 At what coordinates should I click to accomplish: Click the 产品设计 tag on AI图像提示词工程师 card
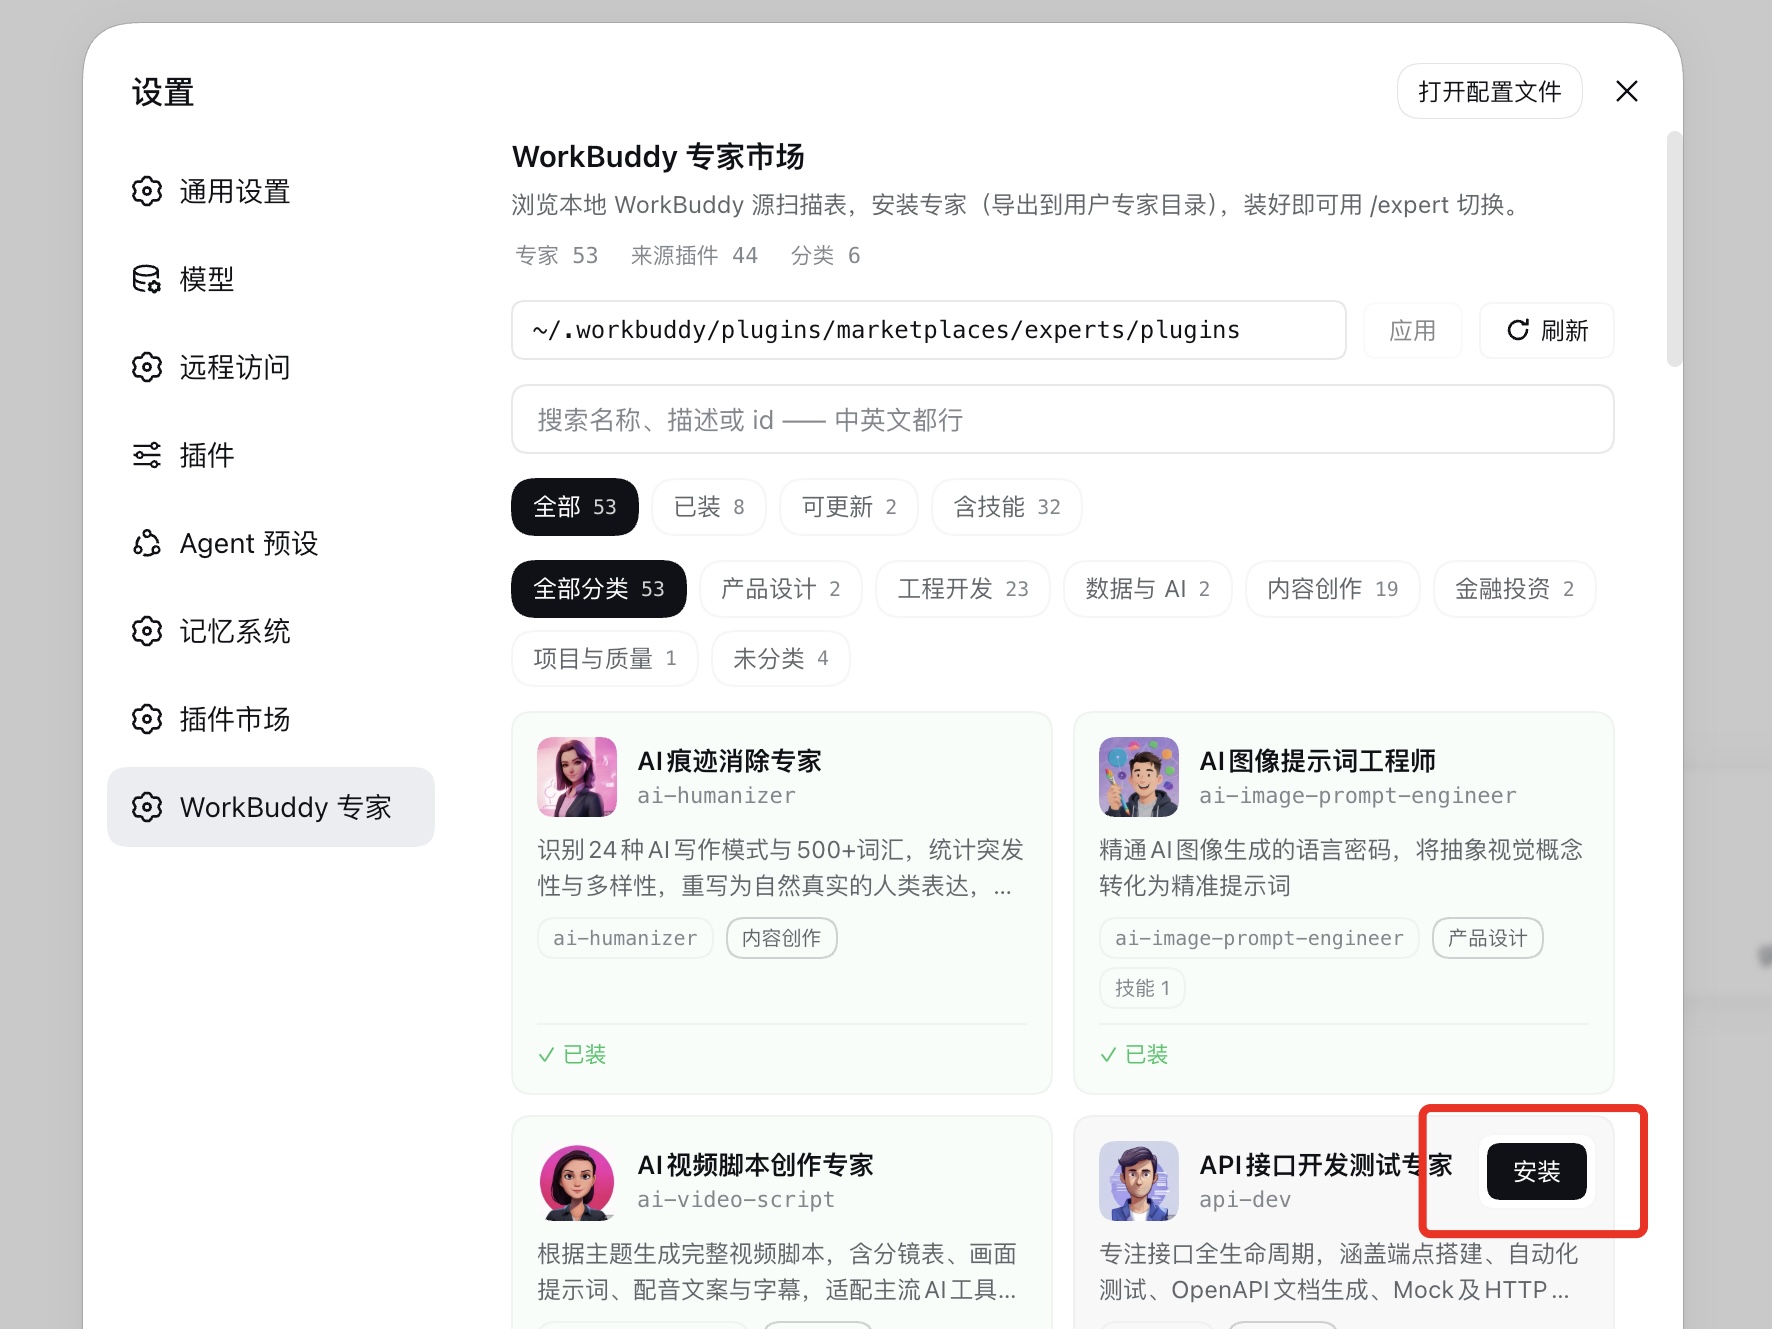[1488, 938]
